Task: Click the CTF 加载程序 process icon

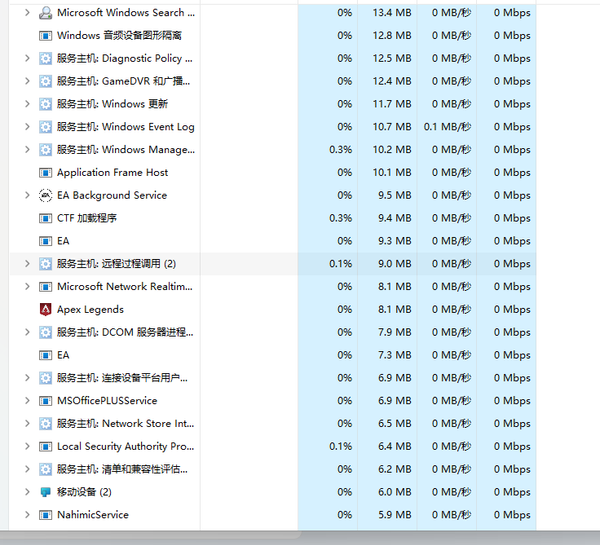Action: point(46,219)
